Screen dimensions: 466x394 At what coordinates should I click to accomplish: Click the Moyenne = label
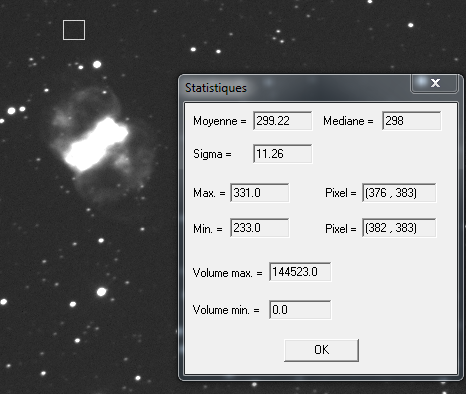tap(220, 121)
